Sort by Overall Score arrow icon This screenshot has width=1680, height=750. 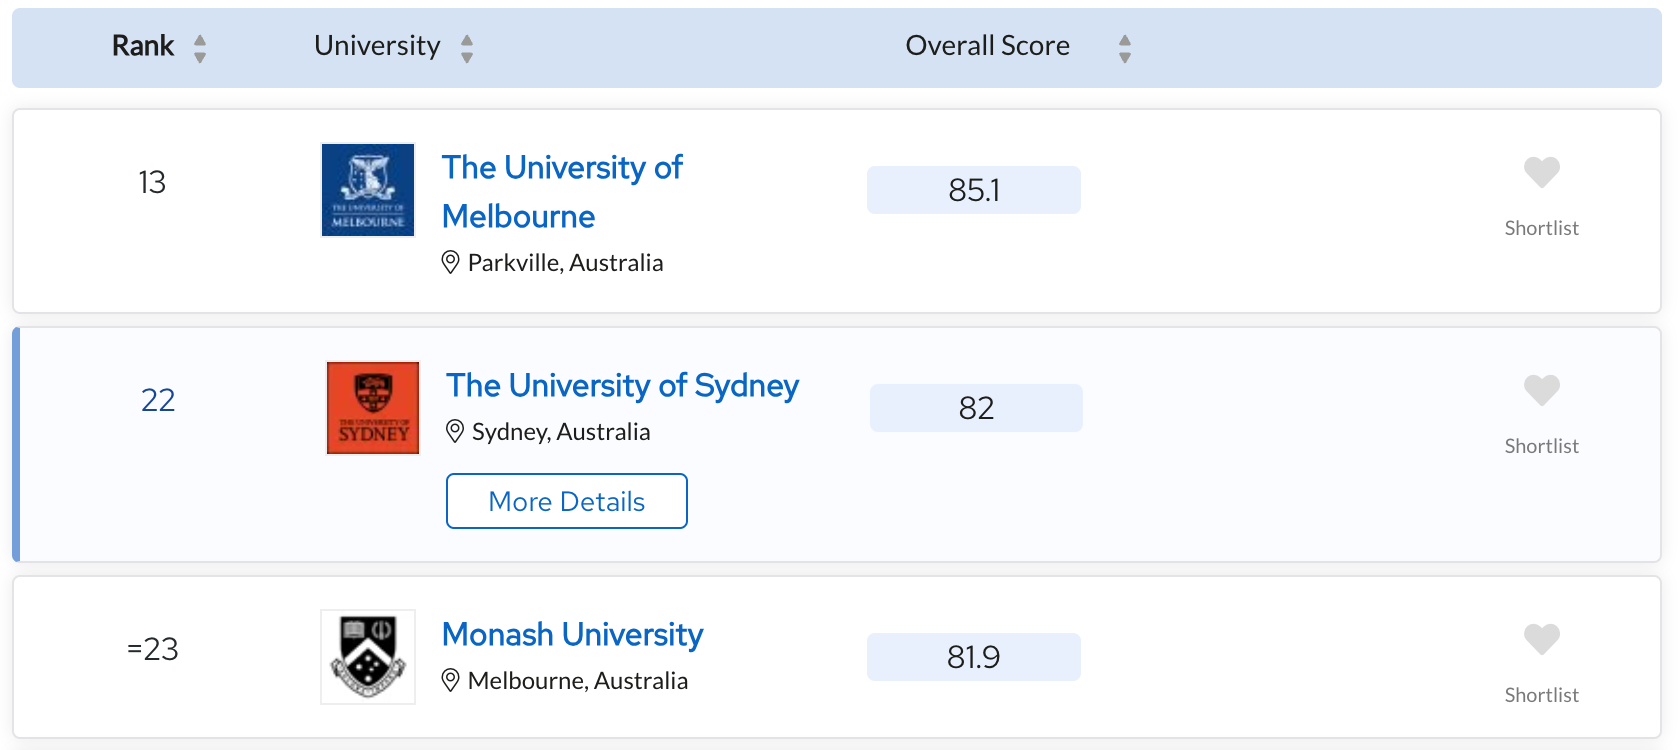pyautogui.click(x=1125, y=48)
